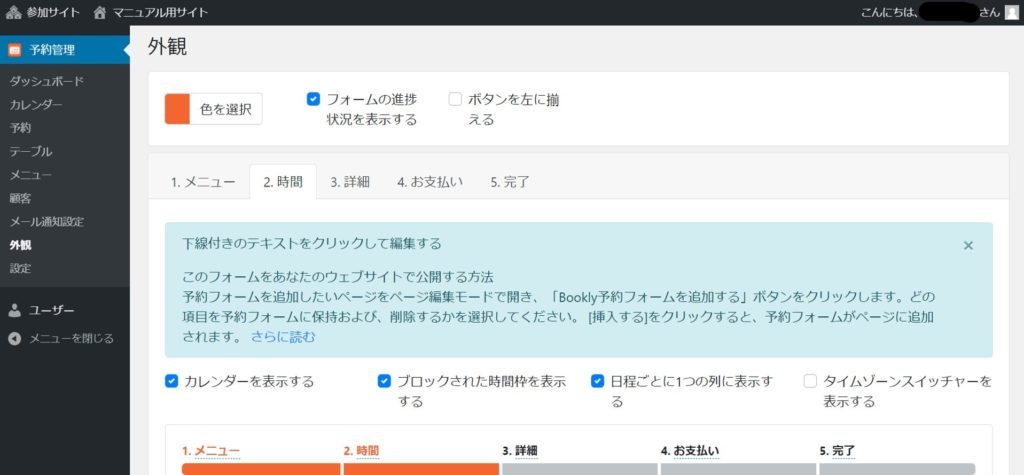Open the 4. お支払い tab
The width and height of the screenshot is (1024, 475).
(429, 182)
